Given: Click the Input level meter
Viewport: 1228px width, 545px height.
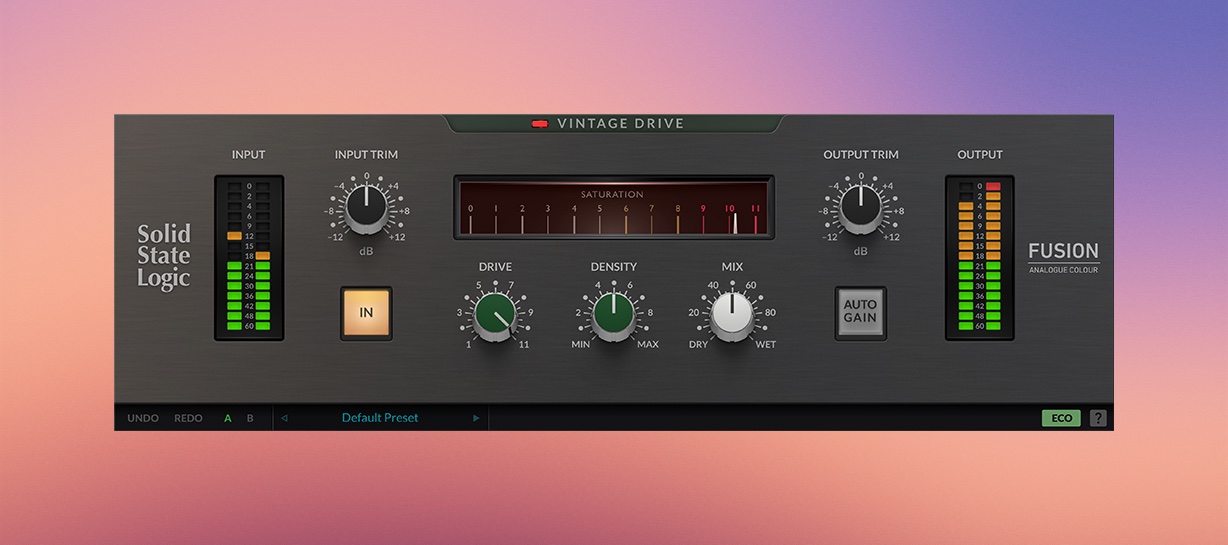Looking at the screenshot, I should point(249,257).
